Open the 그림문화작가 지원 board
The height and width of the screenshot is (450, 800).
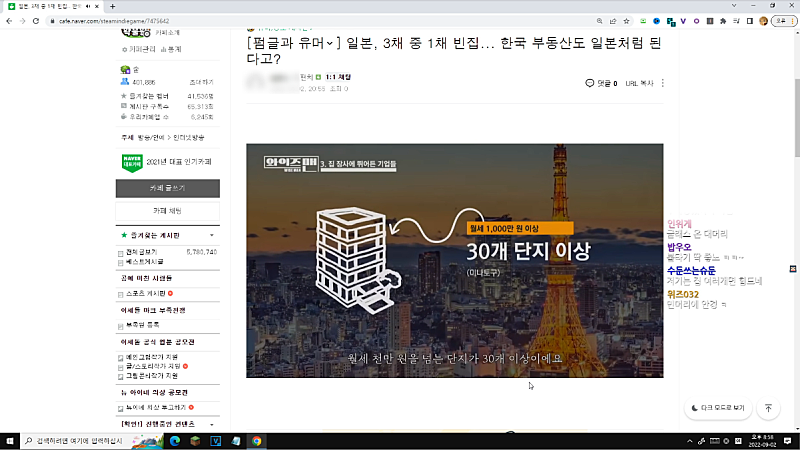[152, 376]
